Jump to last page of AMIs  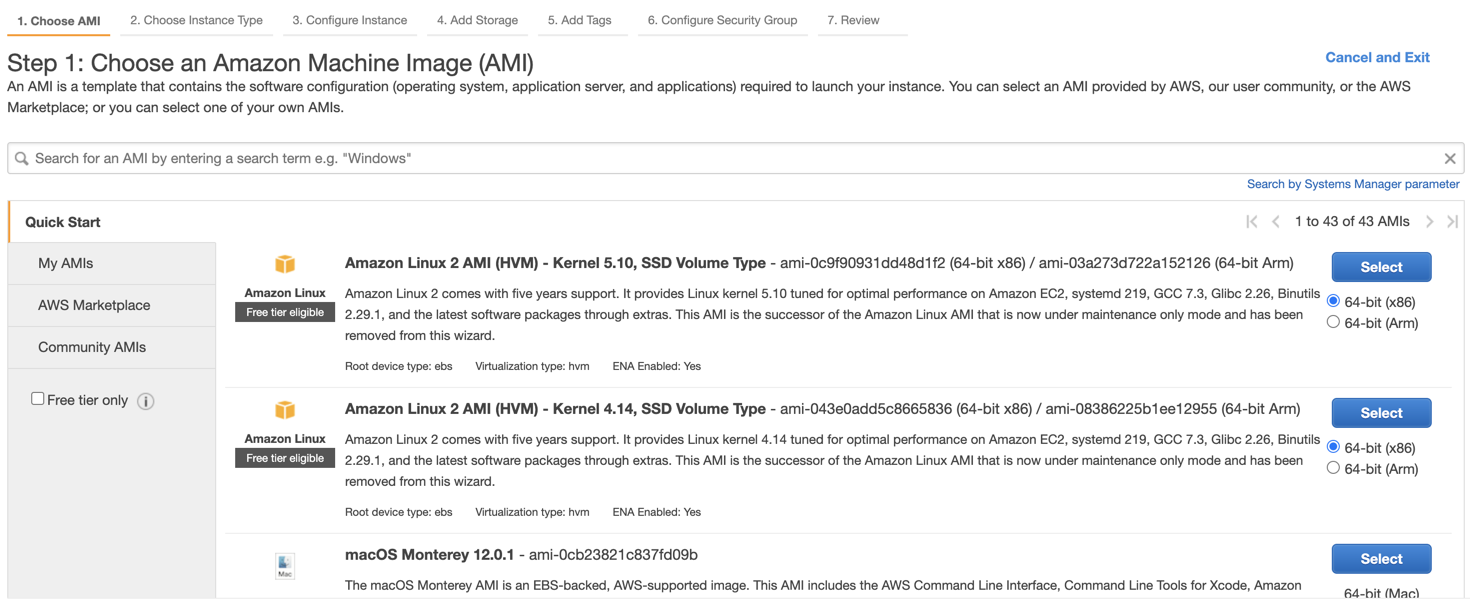1453,222
